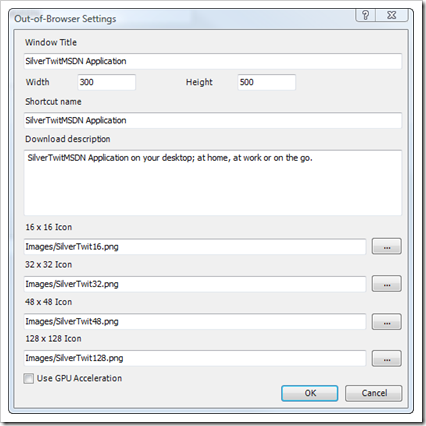Click the Width field showing 300

(x=107, y=82)
